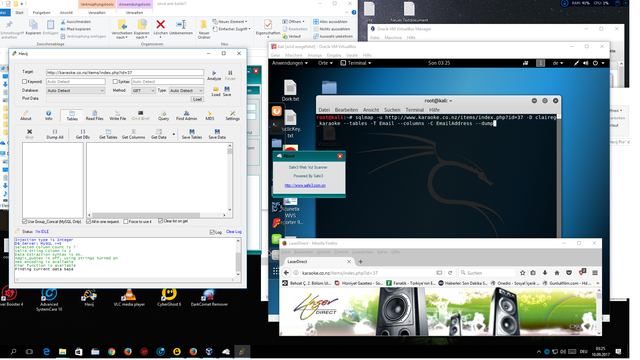Click the Dump All icon
Screen dimensions: 640x360
point(55,134)
